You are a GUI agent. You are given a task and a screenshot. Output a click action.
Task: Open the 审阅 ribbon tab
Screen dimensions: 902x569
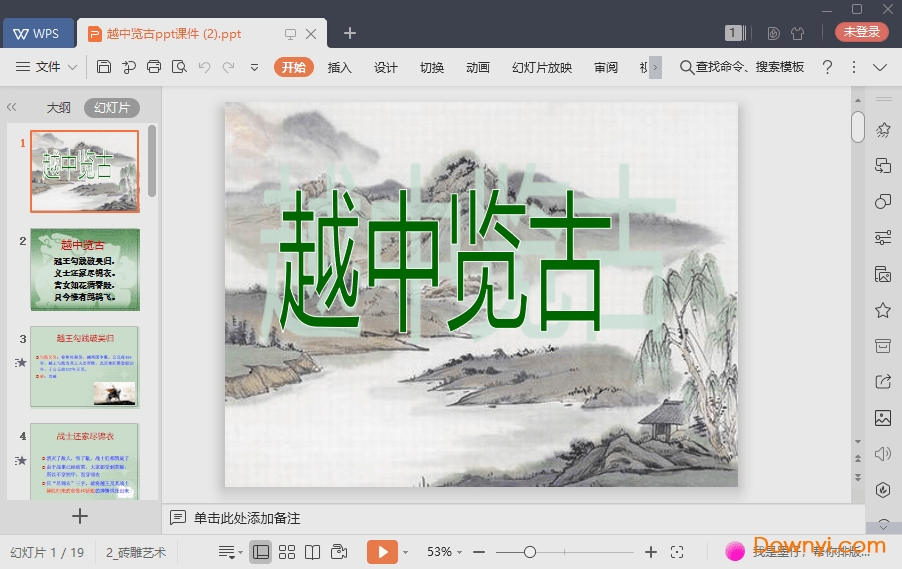[606, 67]
